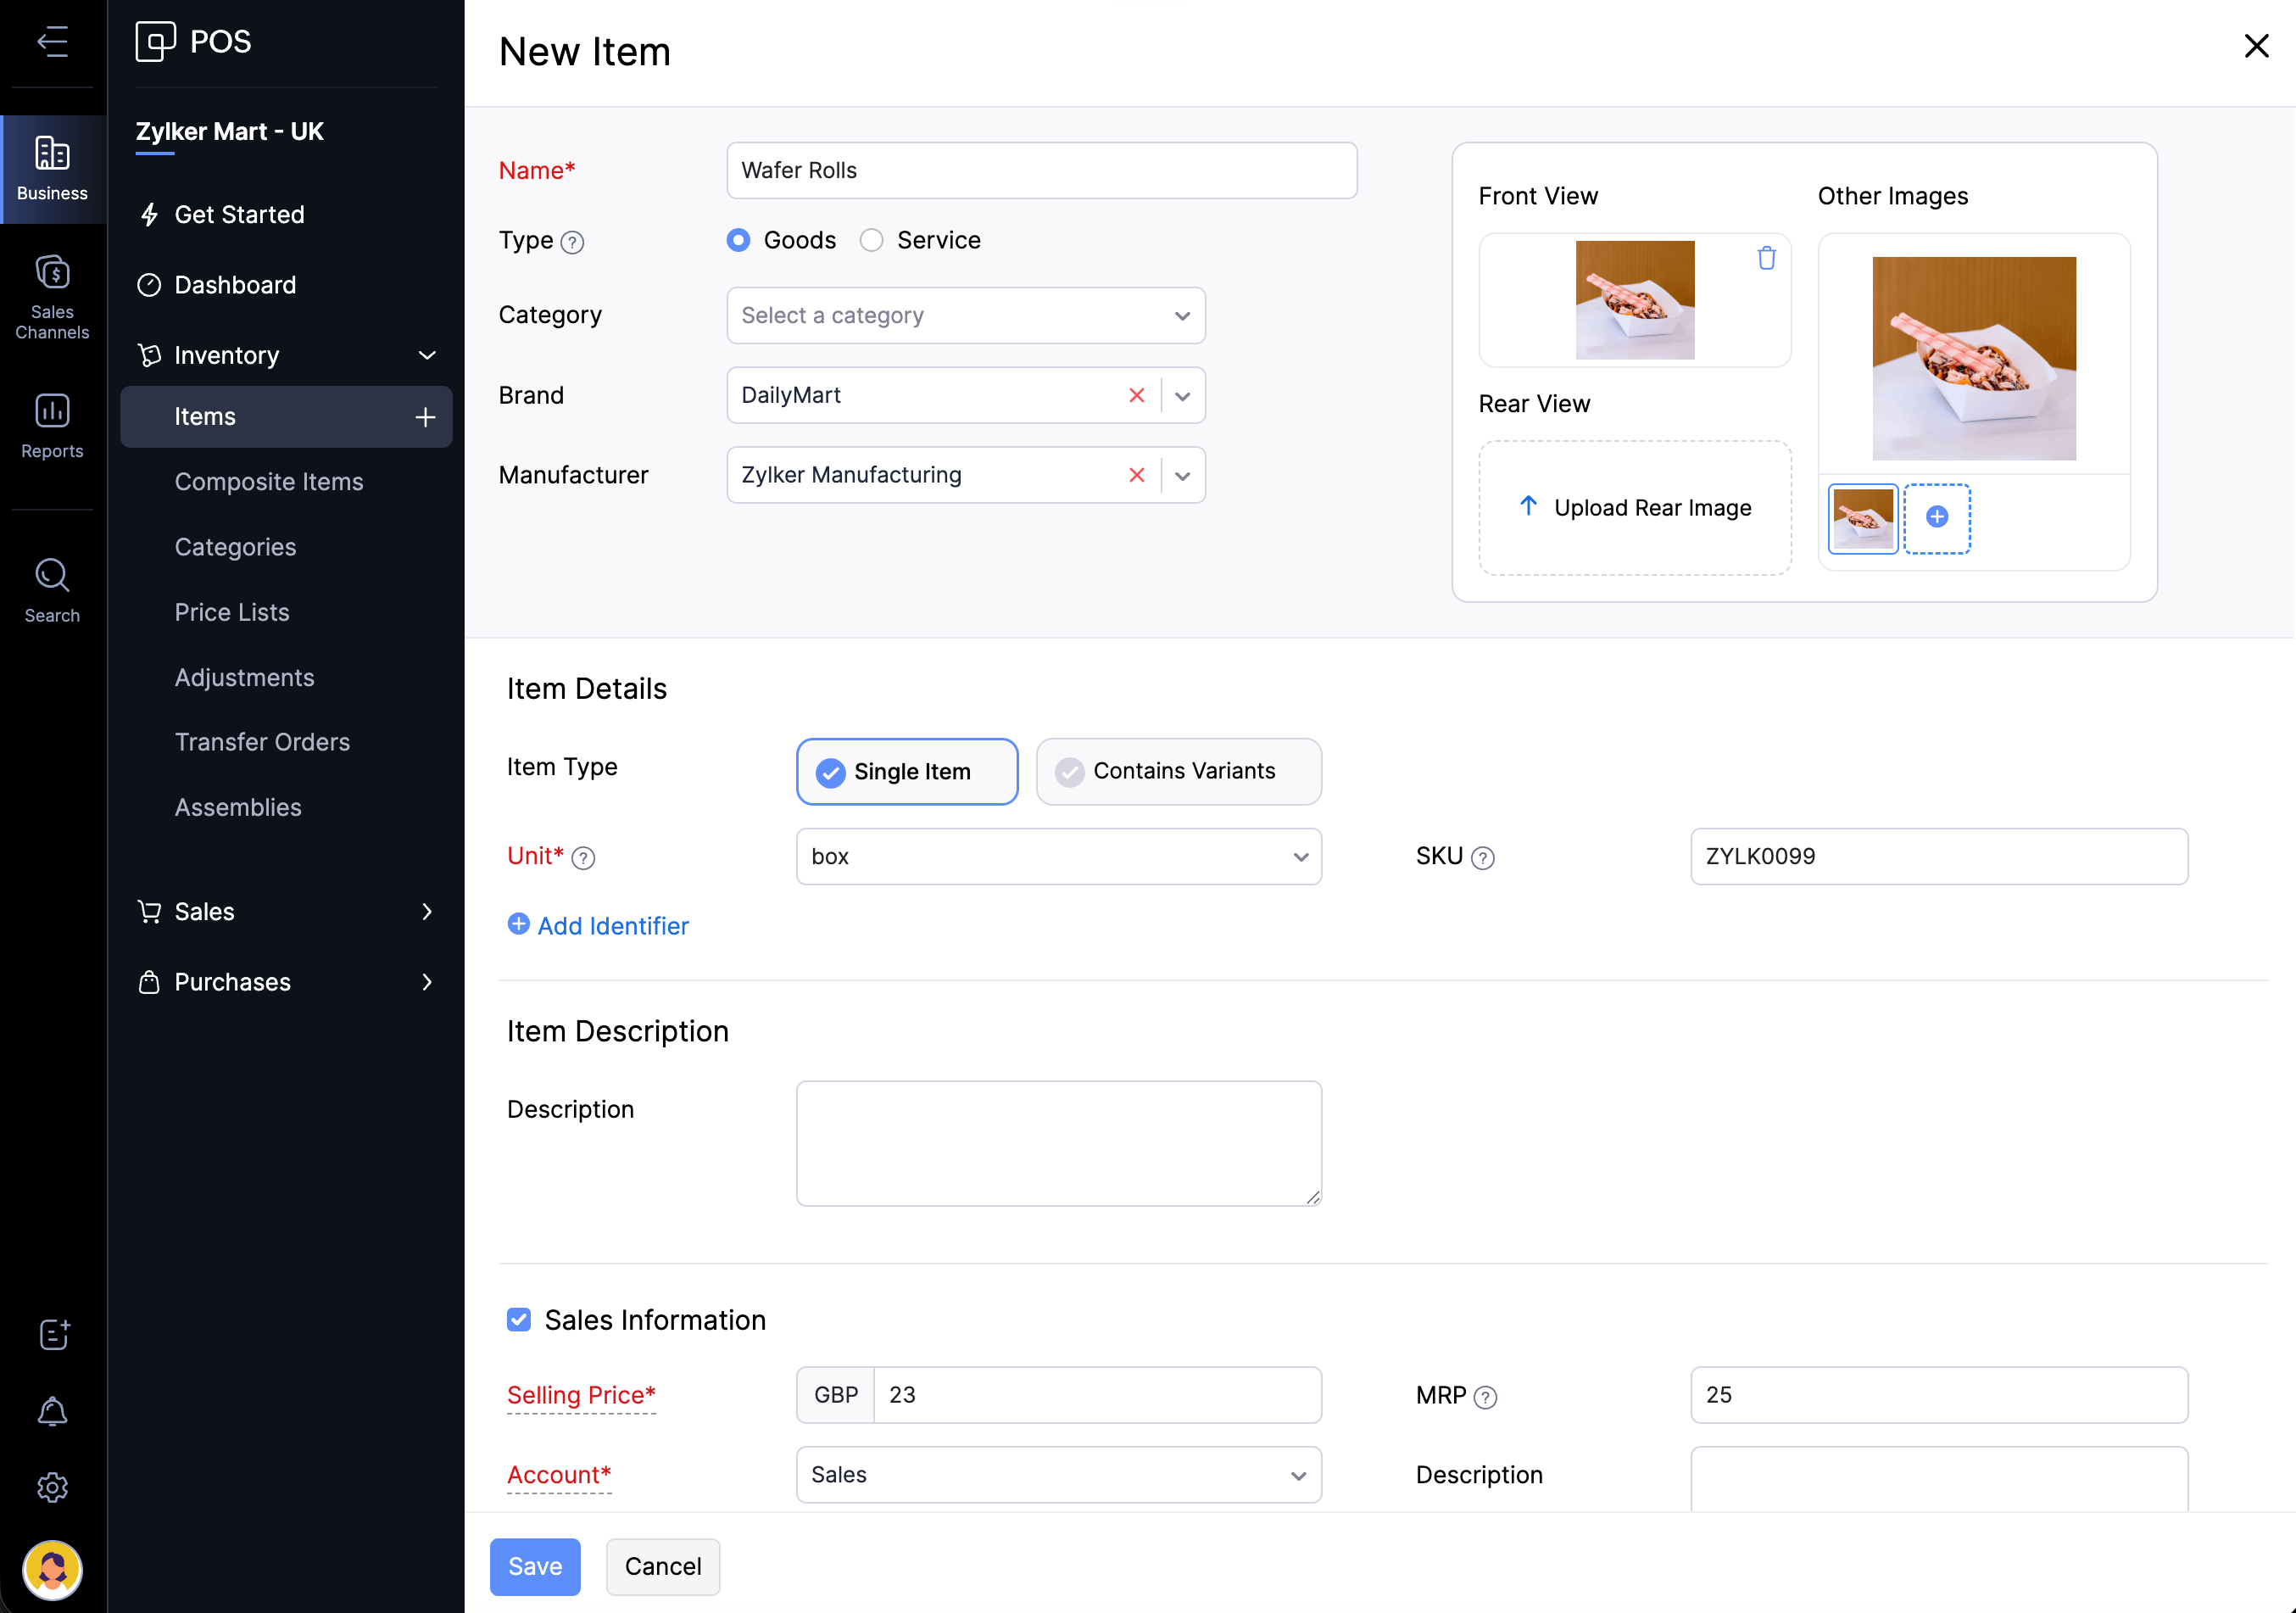Expand the Purchases menu chevron
The image size is (2296, 1613).
(427, 982)
